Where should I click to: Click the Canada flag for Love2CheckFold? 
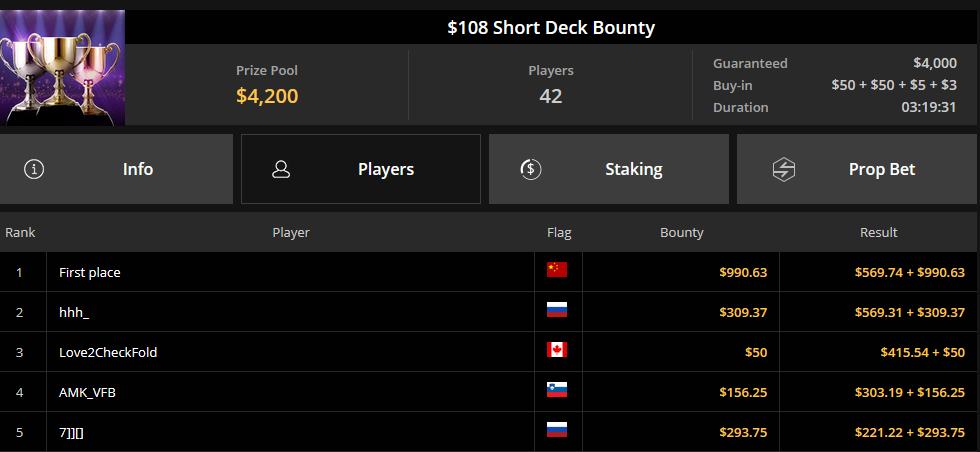557,349
